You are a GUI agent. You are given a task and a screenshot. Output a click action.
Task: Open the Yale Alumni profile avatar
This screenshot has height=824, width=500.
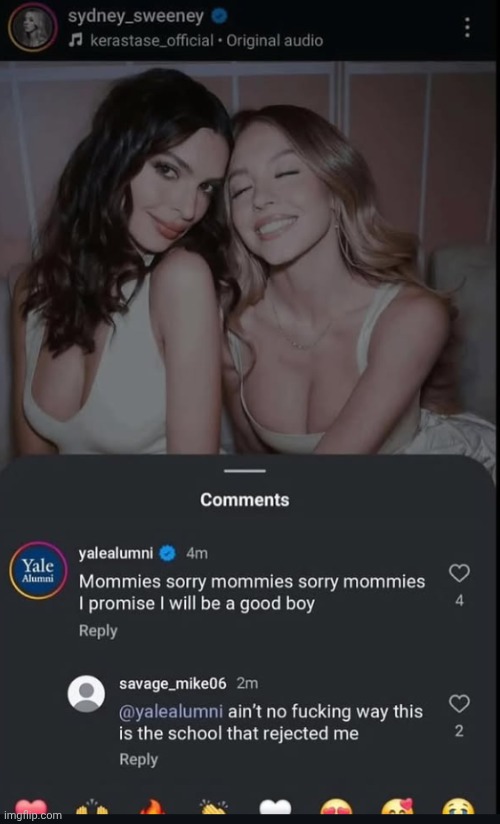point(38,571)
